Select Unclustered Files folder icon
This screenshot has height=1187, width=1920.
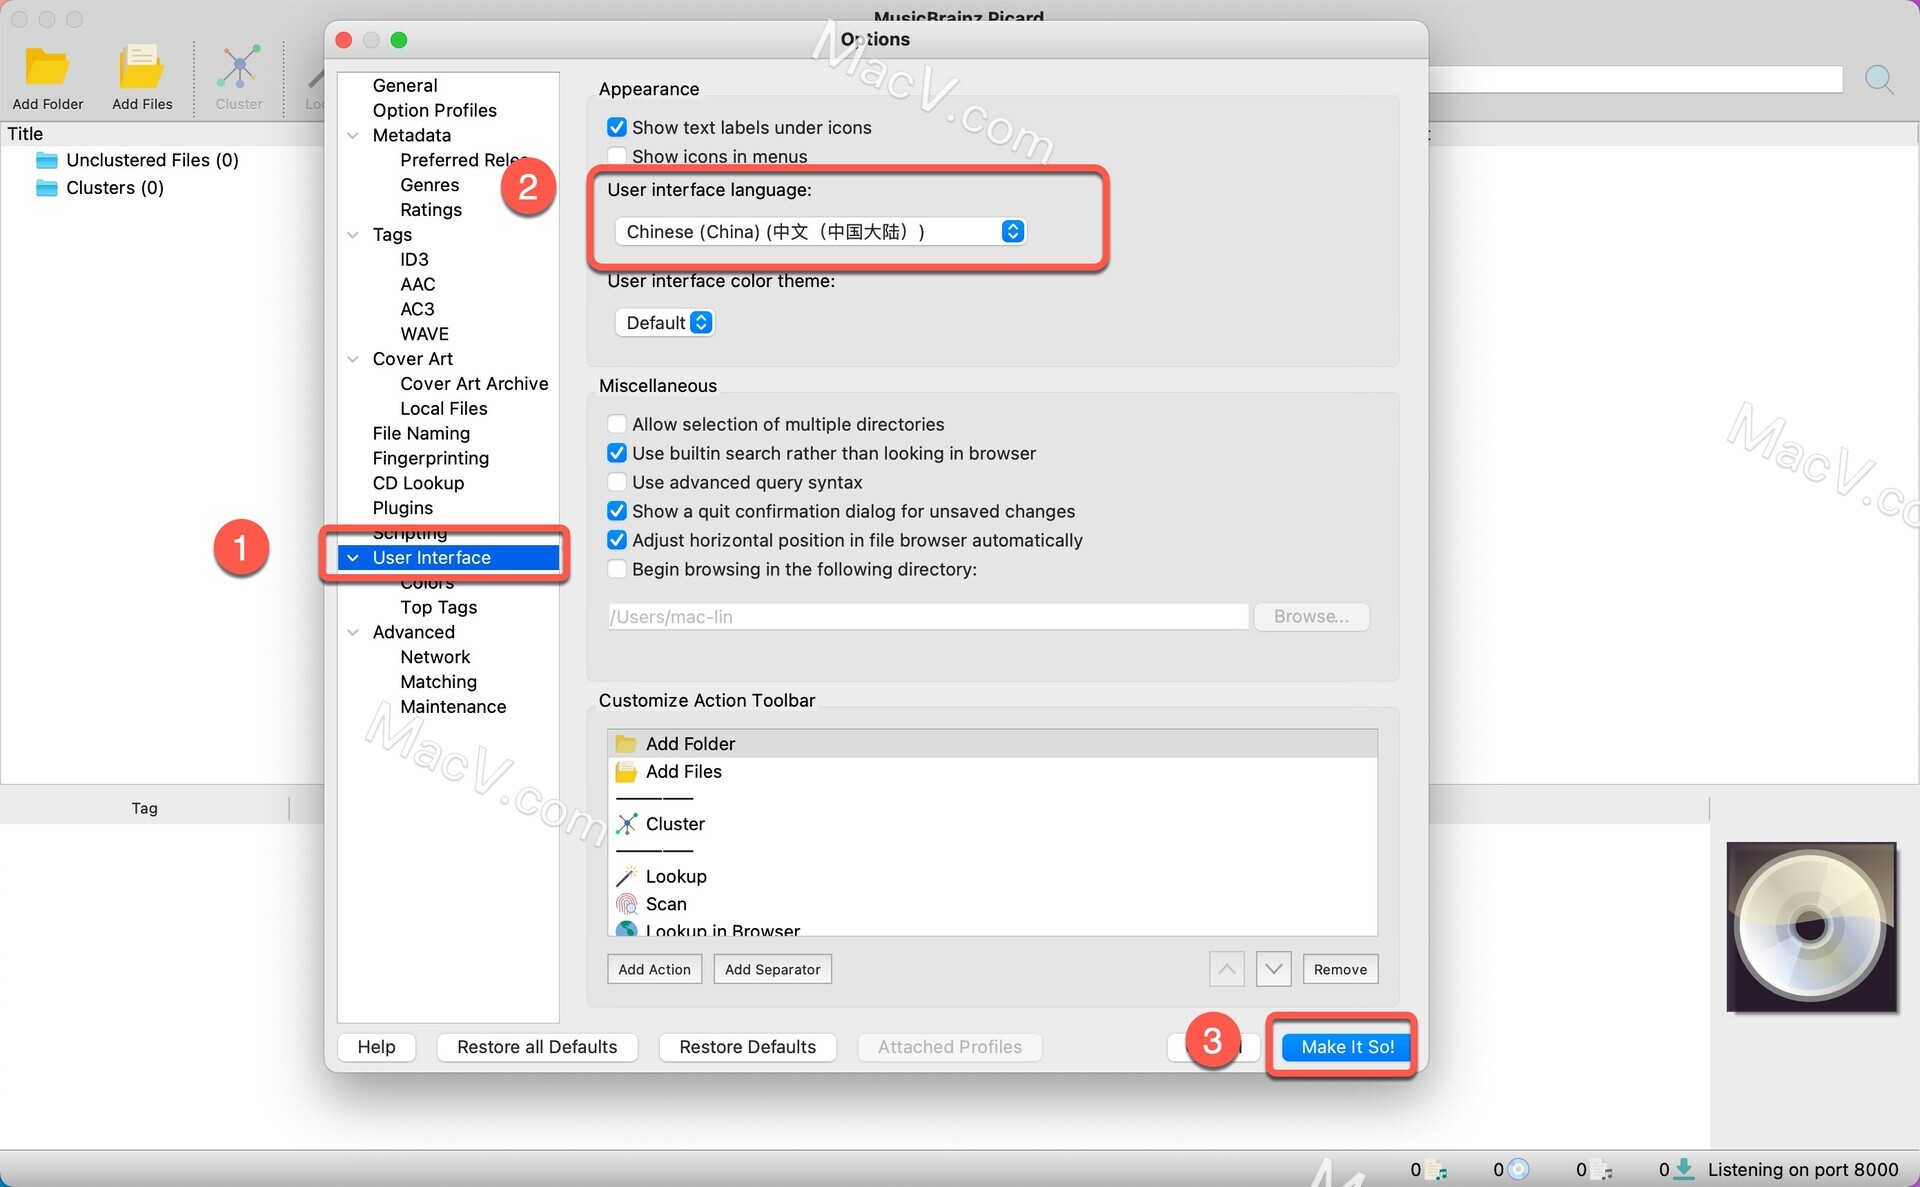[47, 160]
